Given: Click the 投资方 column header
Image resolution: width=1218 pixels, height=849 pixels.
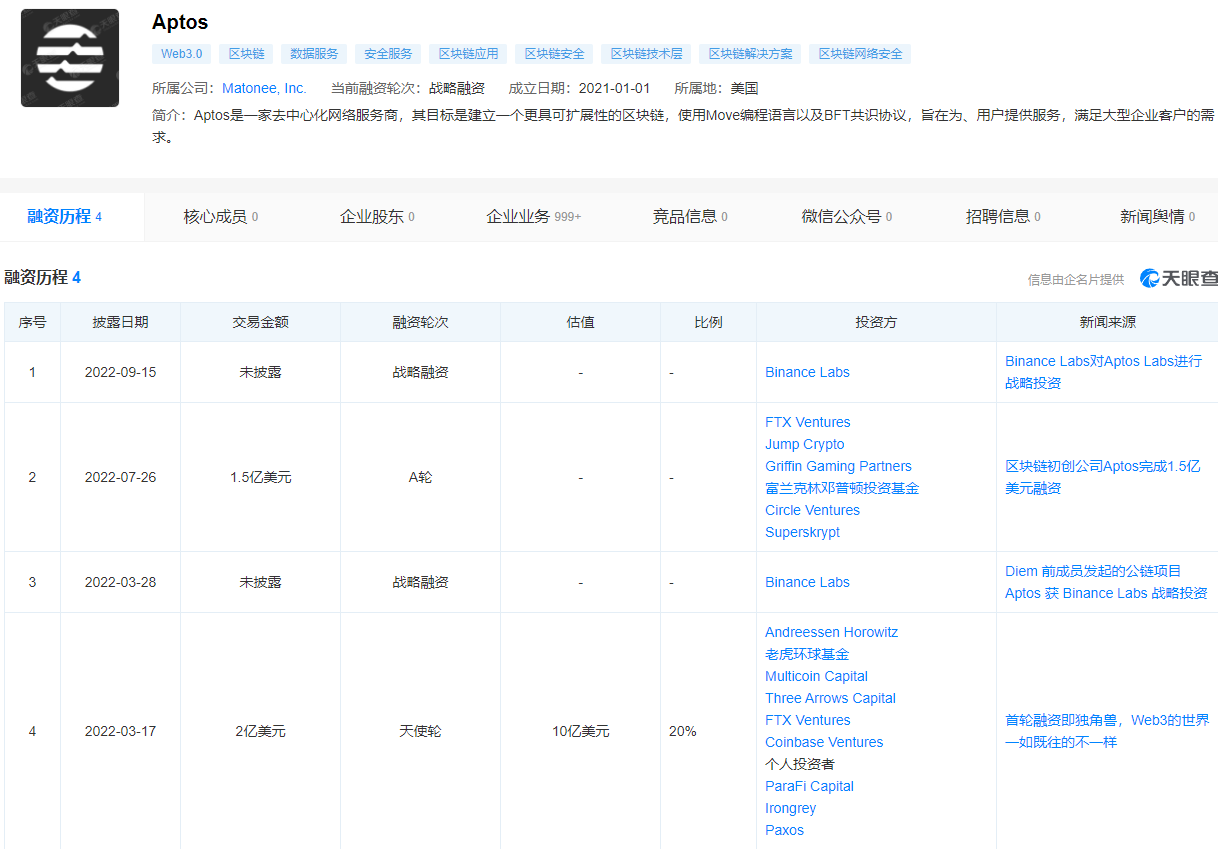Looking at the screenshot, I should pos(876,322).
